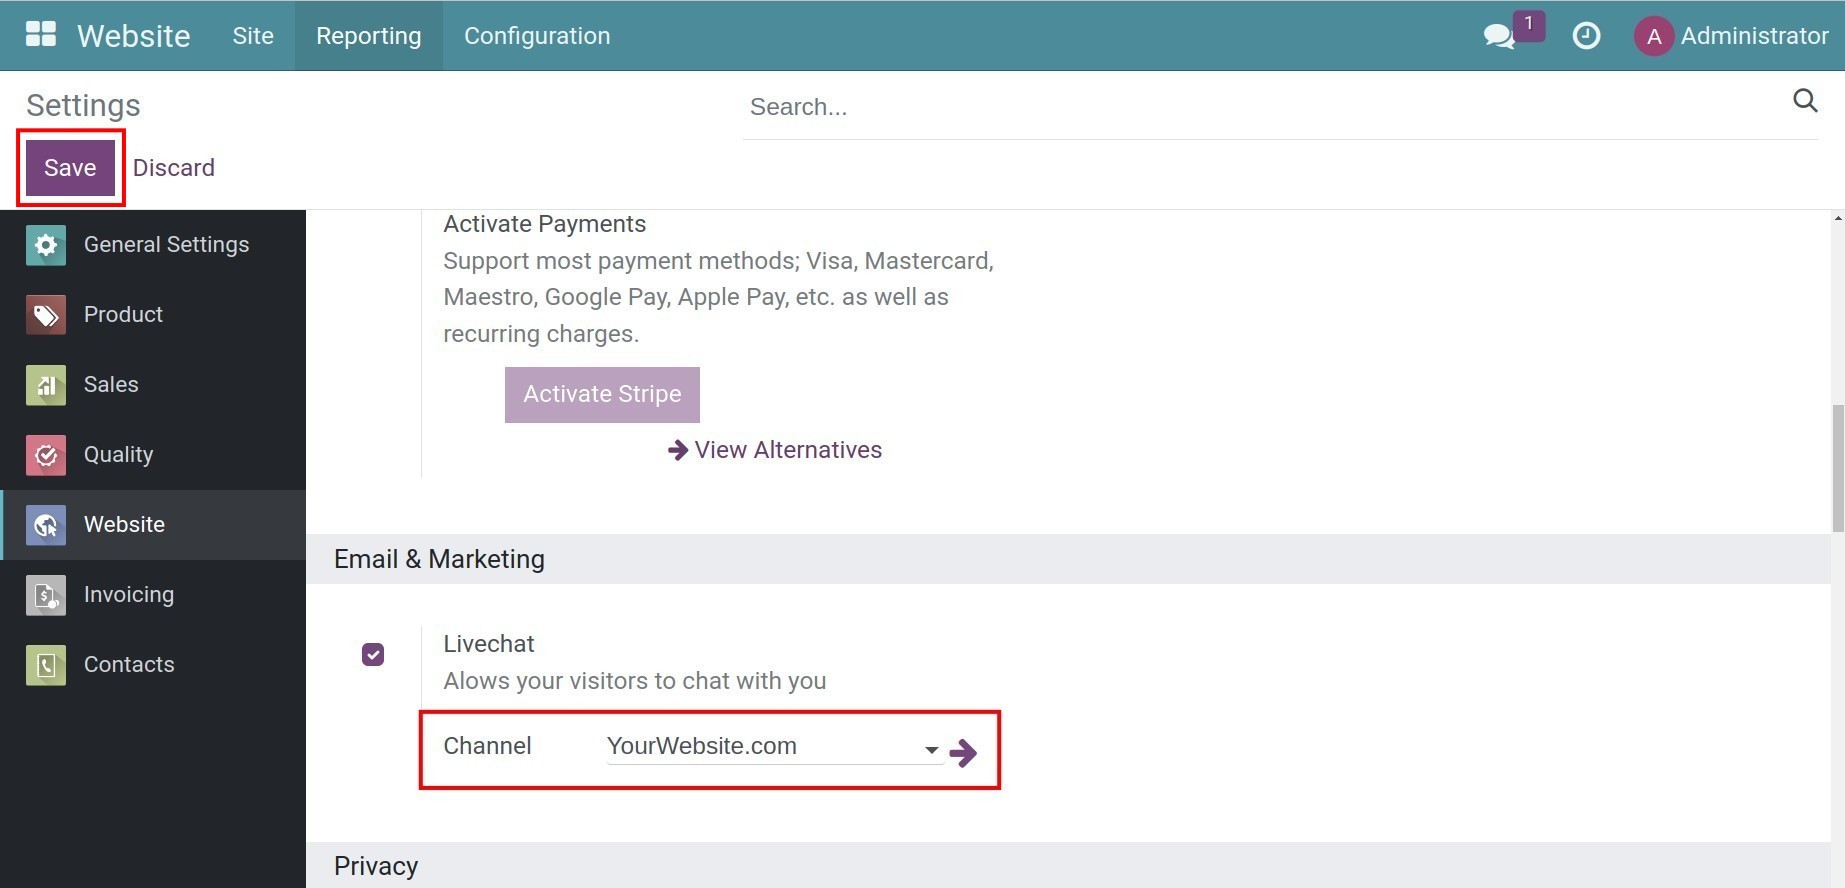Click the View Alternatives link
The height and width of the screenshot is (888, 1845).
(775, 450)
